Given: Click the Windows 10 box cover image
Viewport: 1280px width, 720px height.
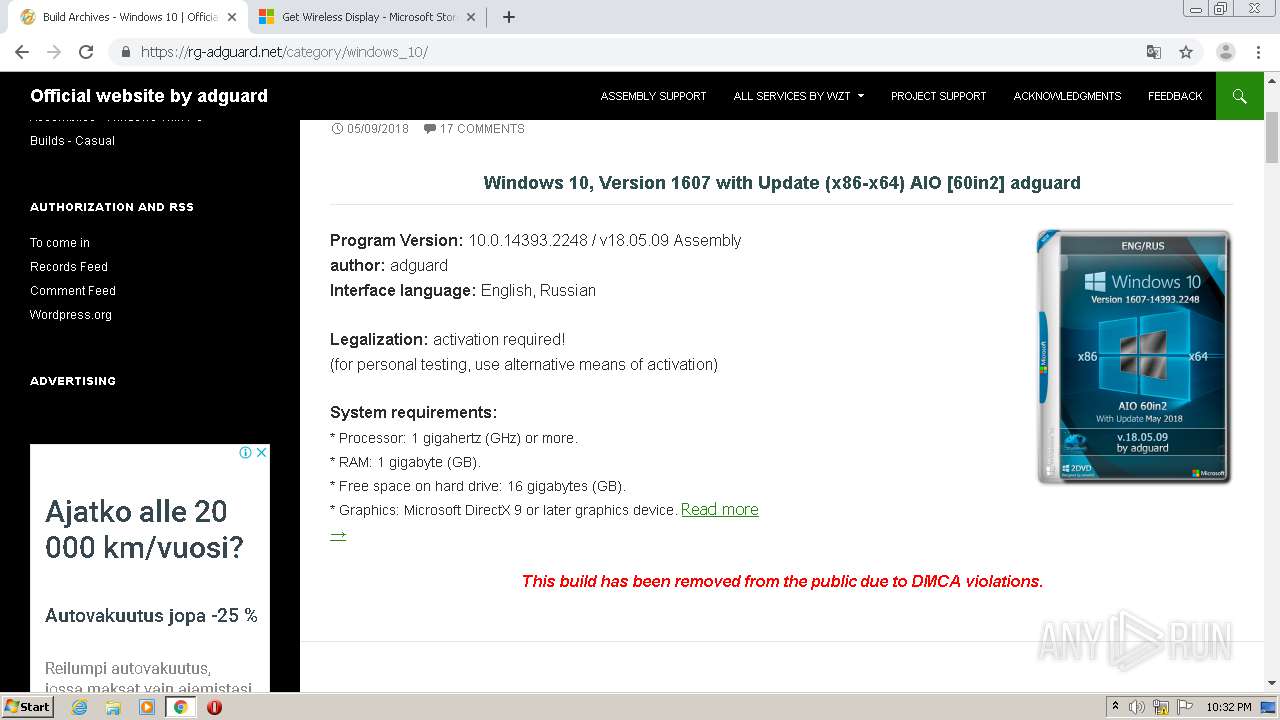Looking at the screenshot, I should click(1134, 357).
